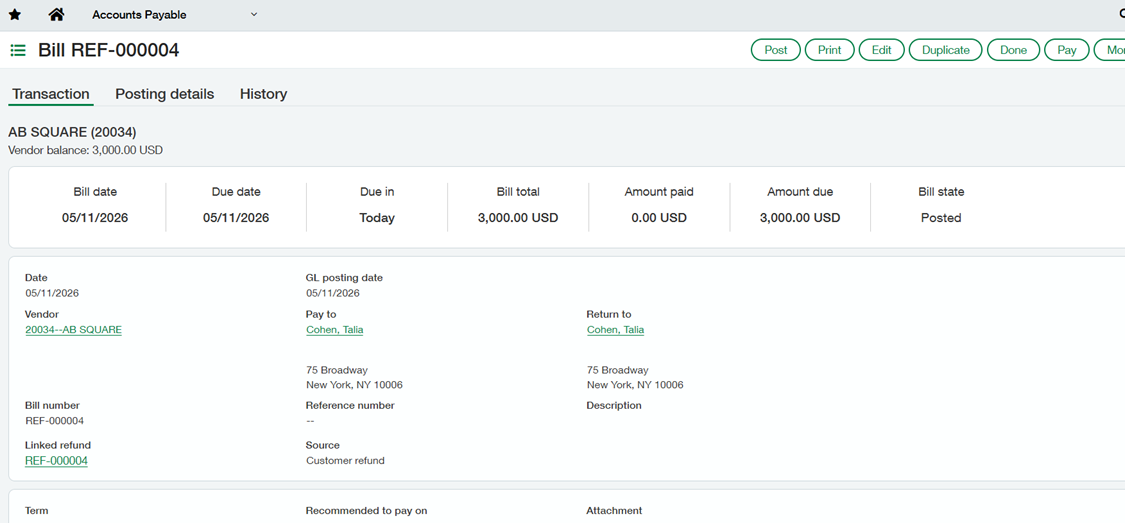Click the Bill number REF-000004 value
1125x523 pixels.
[x=55, y=421]
